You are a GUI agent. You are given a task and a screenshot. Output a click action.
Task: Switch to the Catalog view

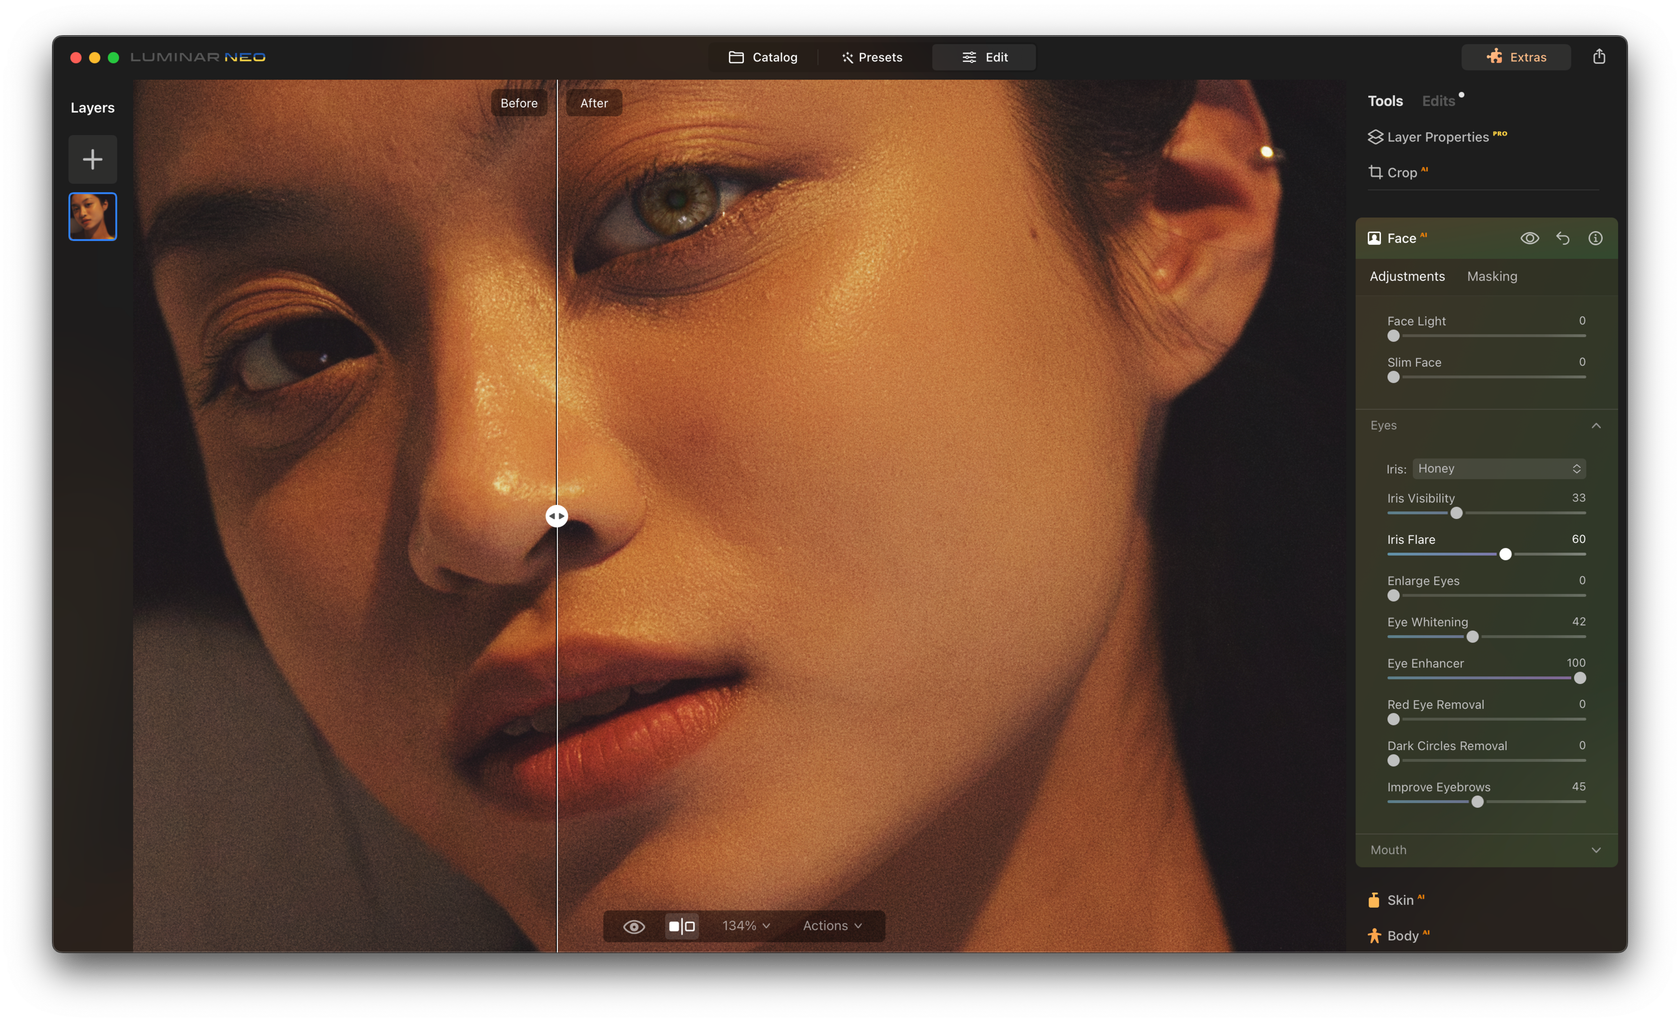tap(763, 57)
